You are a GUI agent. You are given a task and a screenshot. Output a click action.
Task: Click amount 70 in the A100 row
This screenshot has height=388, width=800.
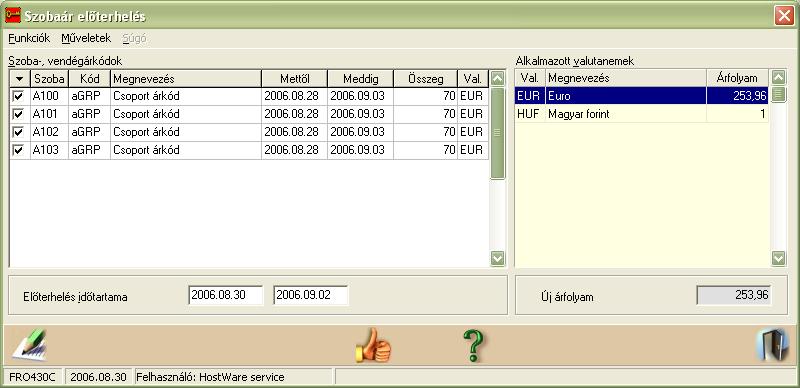click(x=426, y=96)
